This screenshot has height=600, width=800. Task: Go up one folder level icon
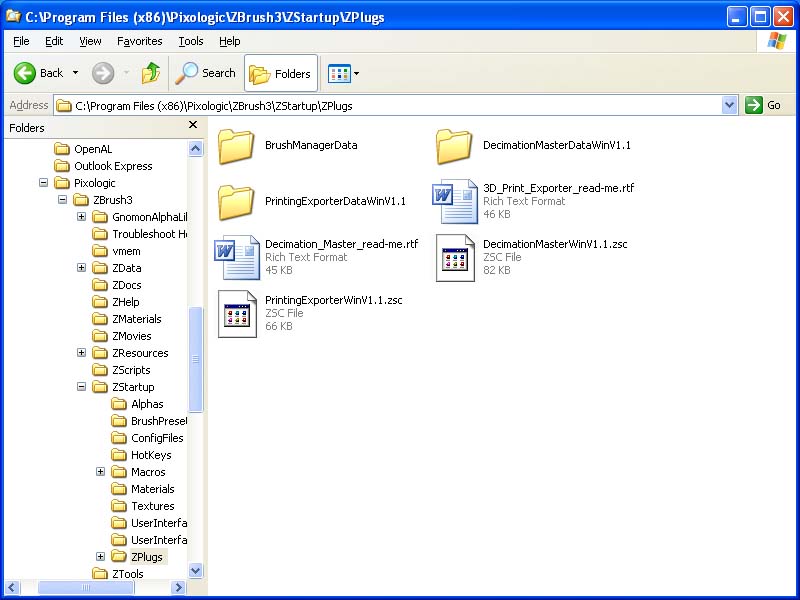click(151, 73)
